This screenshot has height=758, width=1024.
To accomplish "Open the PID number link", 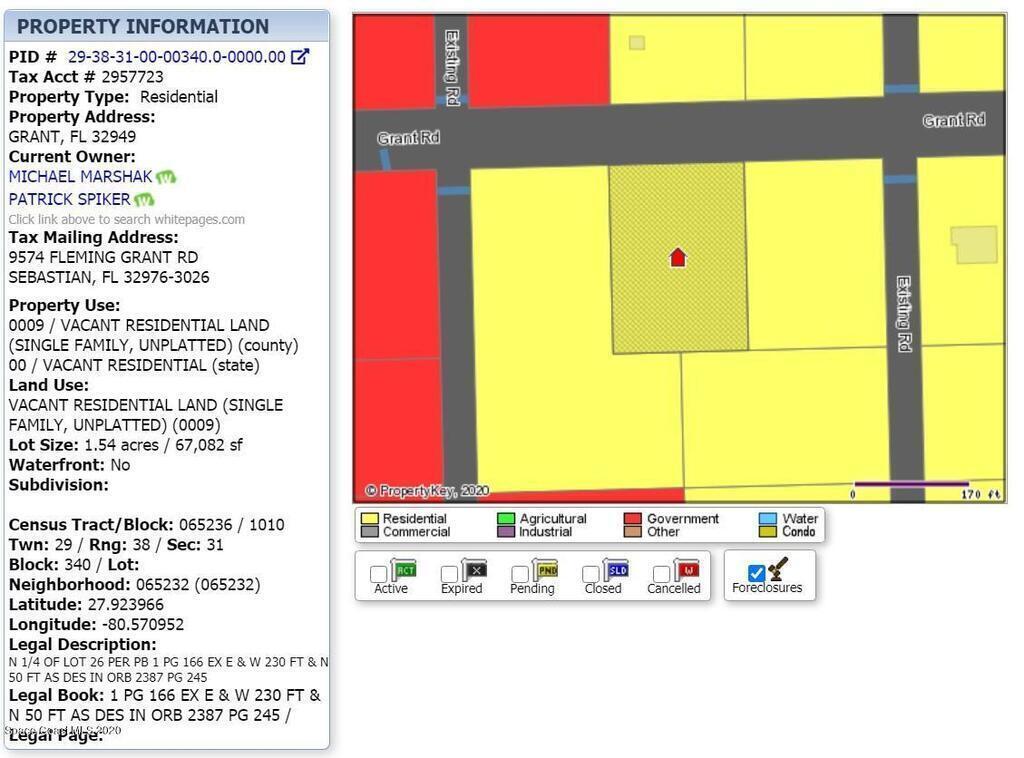I will [176, 57].
